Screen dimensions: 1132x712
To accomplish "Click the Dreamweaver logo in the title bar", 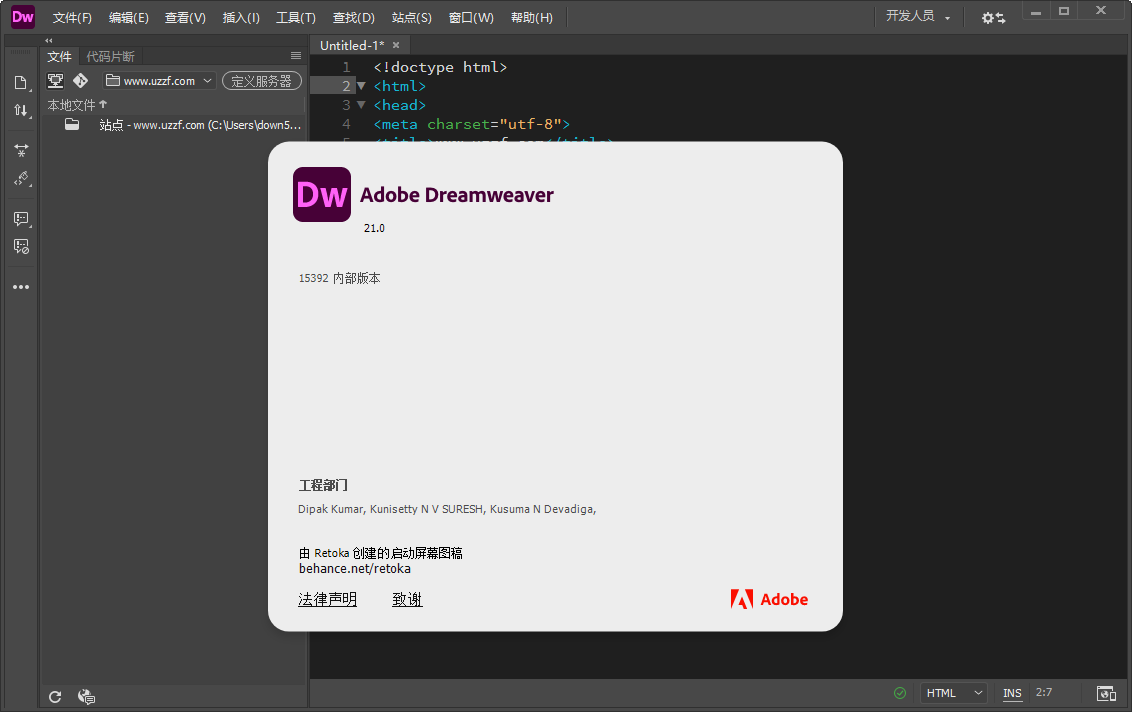I will 22,17.
